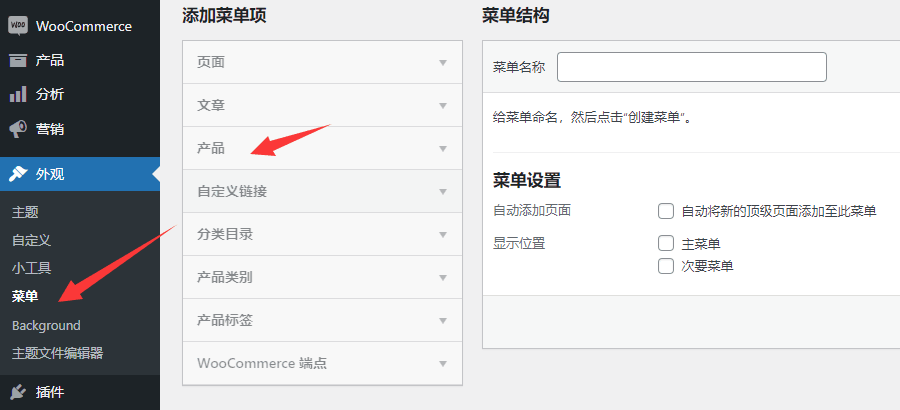Open 主题文件编辑器 from the sidebar
Screen dimensions: 900x410
(x=57, y=353)
